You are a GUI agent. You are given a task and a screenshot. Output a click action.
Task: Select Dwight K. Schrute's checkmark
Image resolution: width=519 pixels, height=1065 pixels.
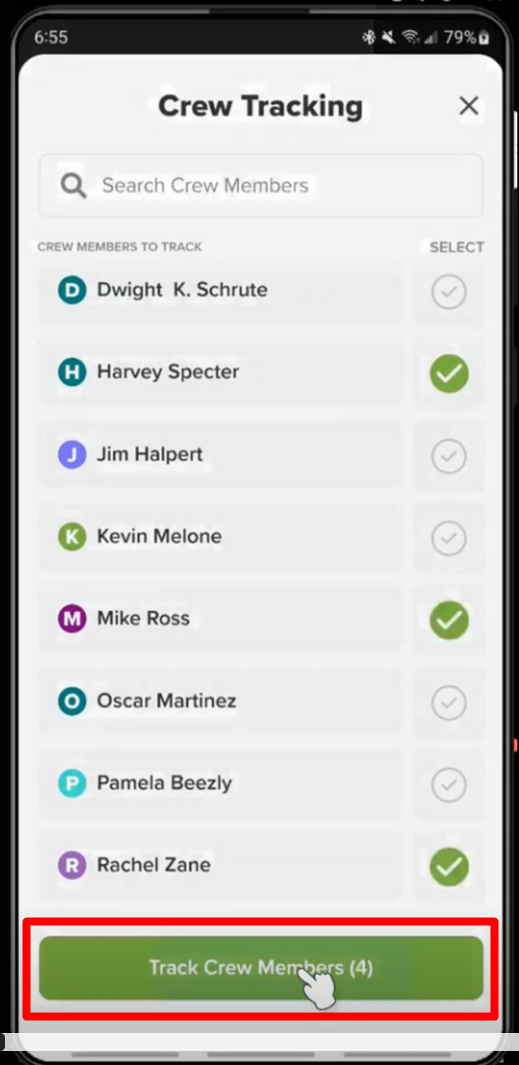(x=449, y=292)
